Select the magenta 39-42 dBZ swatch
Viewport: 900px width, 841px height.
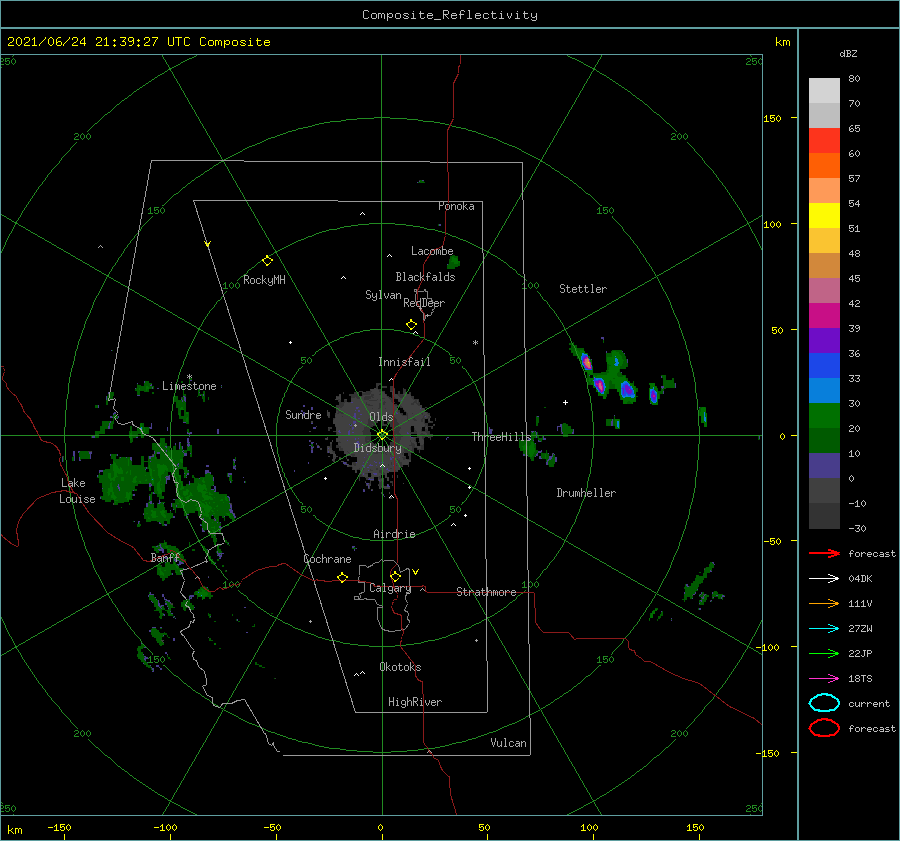pyautogui.click(x=824, y=315)
